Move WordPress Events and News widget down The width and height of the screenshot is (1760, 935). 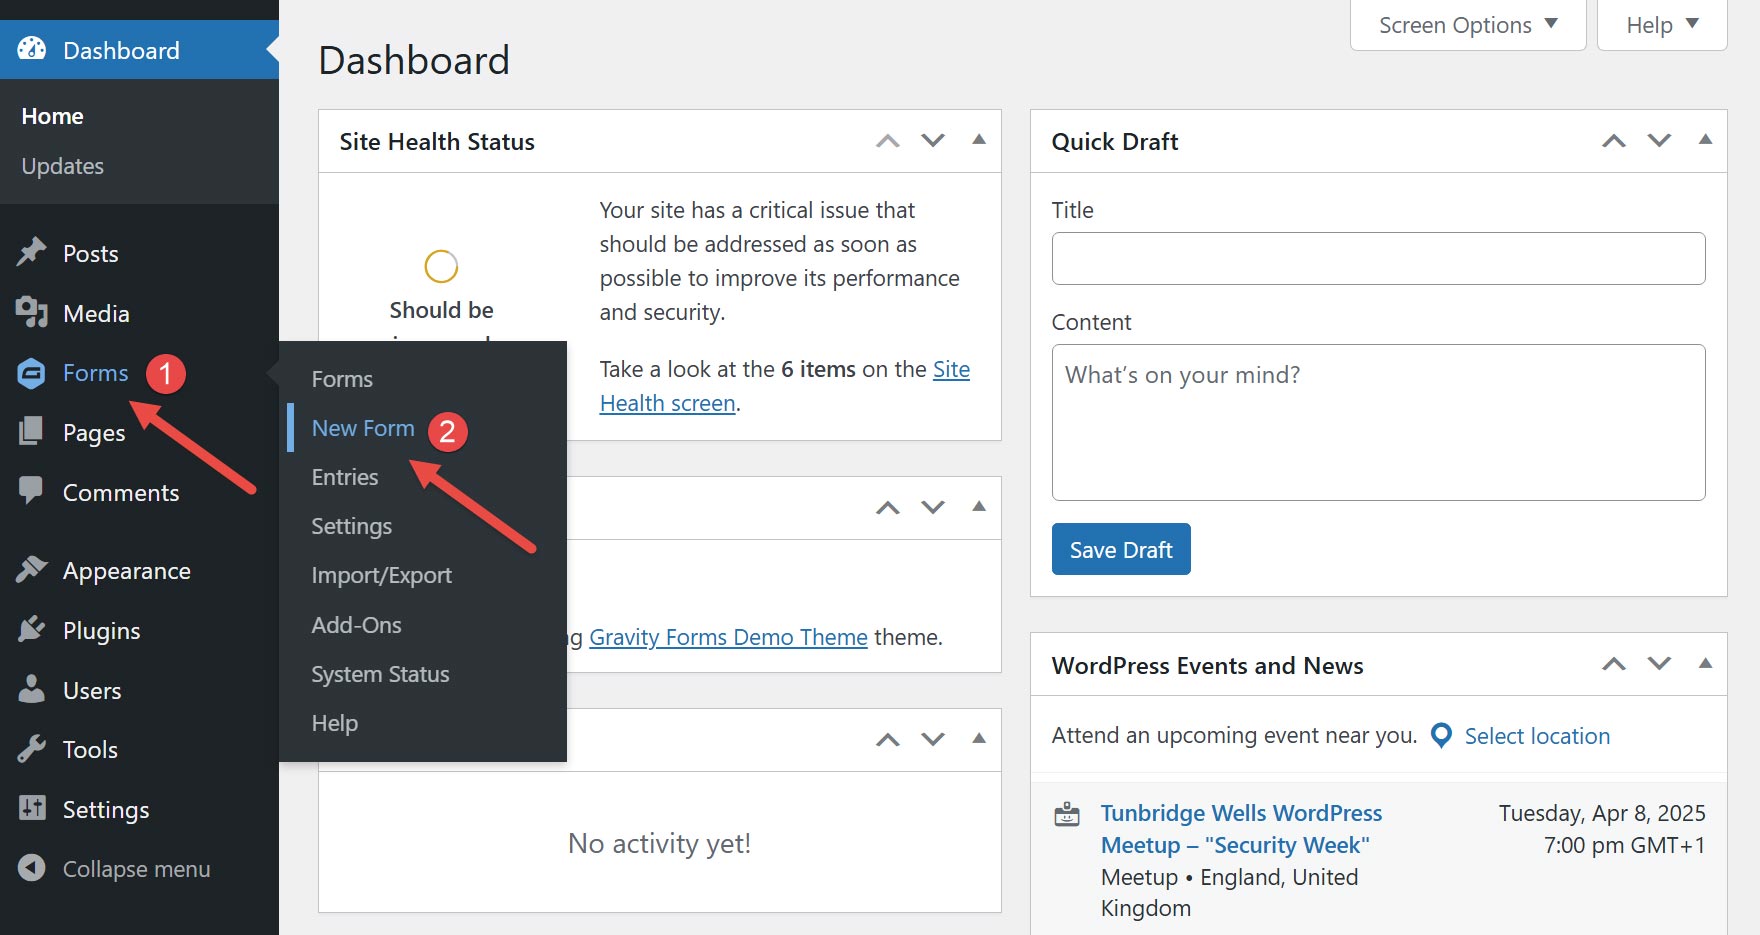(1659, 664)
